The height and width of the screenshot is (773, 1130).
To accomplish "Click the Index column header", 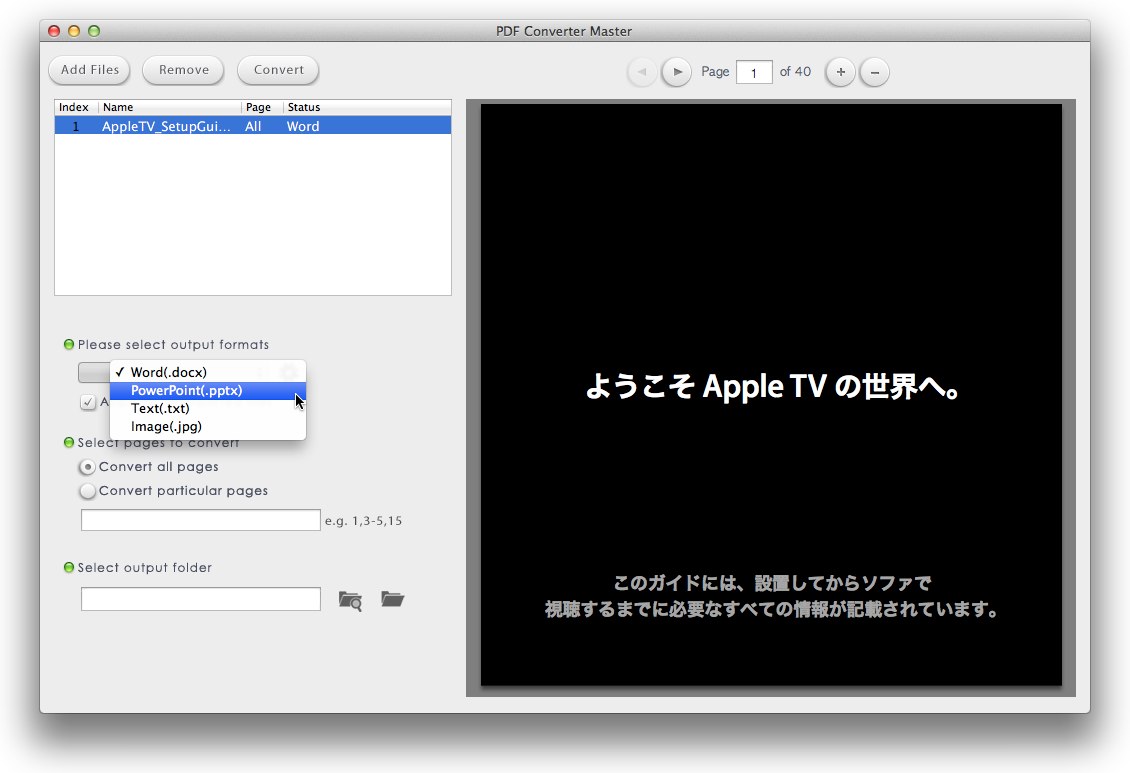I will (76, 107).
